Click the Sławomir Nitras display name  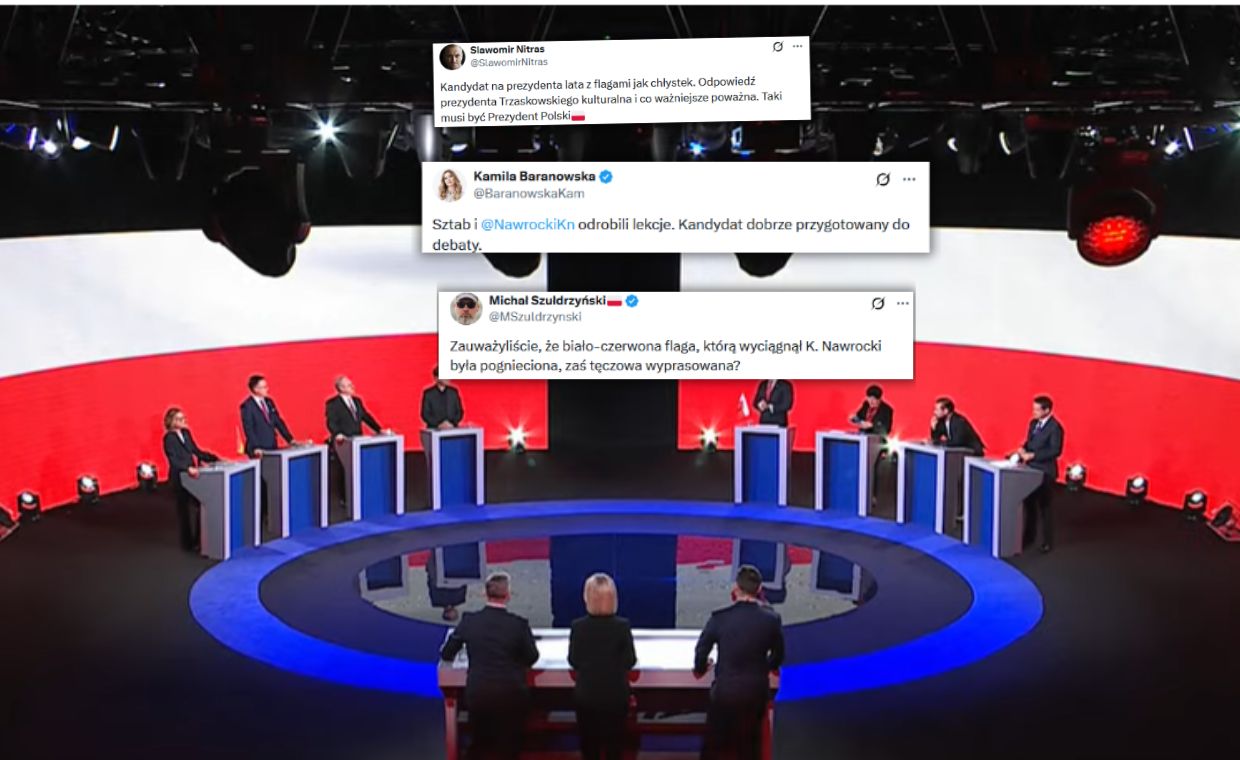507,49
